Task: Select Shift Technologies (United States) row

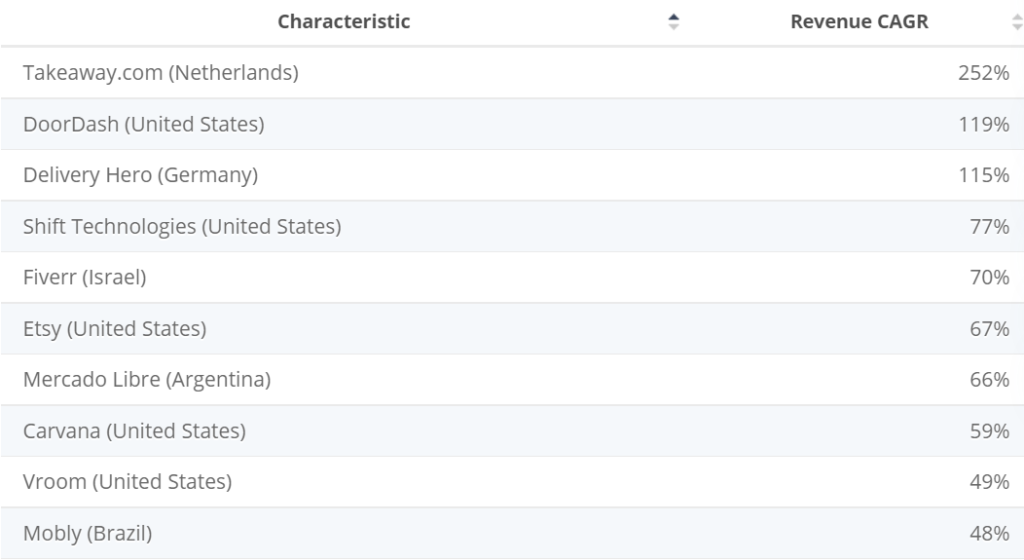Action: (x=182, y=227)
